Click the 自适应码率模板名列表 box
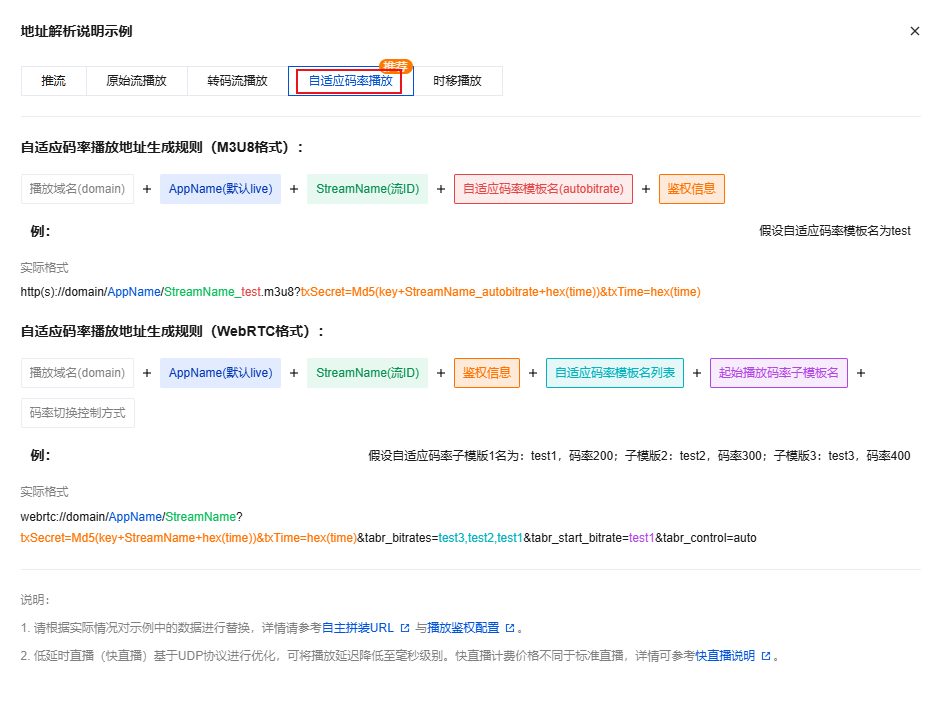942x717 pixels. coord(615,373)
